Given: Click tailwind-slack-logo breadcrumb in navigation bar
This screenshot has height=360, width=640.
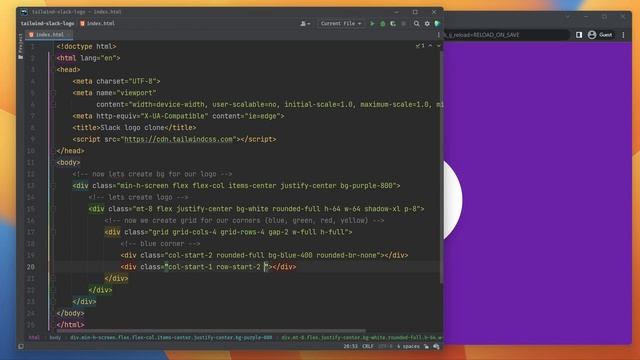Looking at the screenshot, I should (47, 24).
